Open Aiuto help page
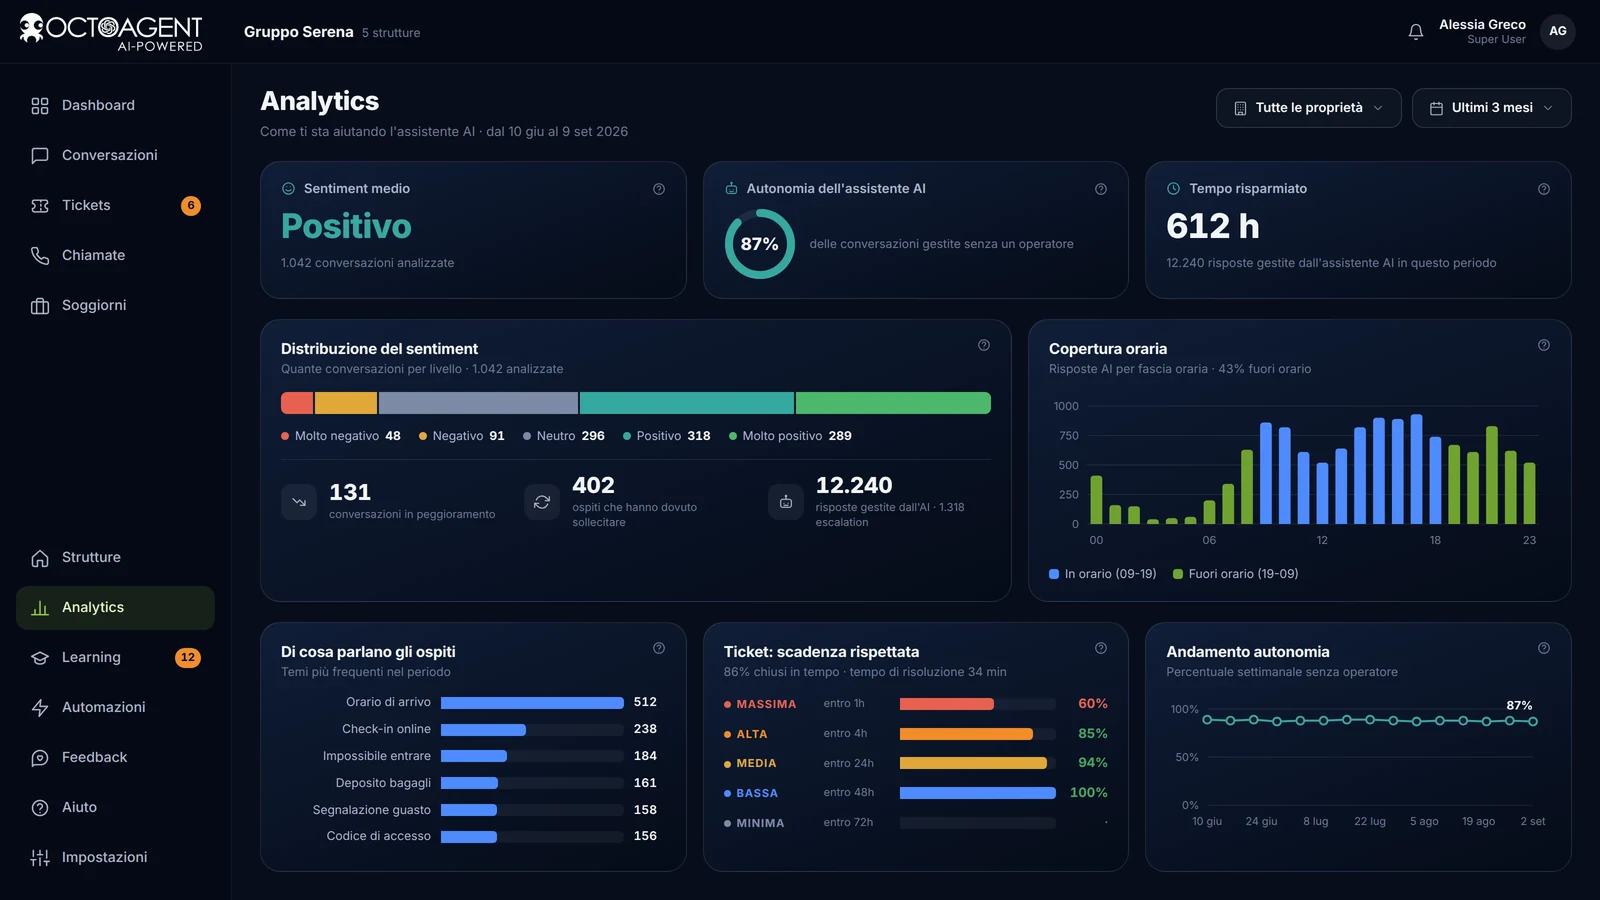1600x900 pixels. click(115, 808)
